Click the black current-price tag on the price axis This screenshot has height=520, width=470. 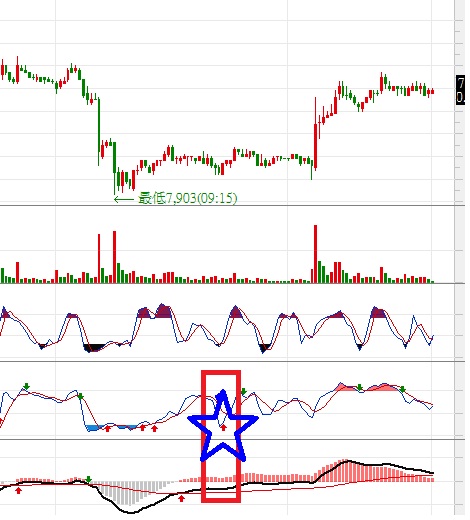click(x=460, y=90)
